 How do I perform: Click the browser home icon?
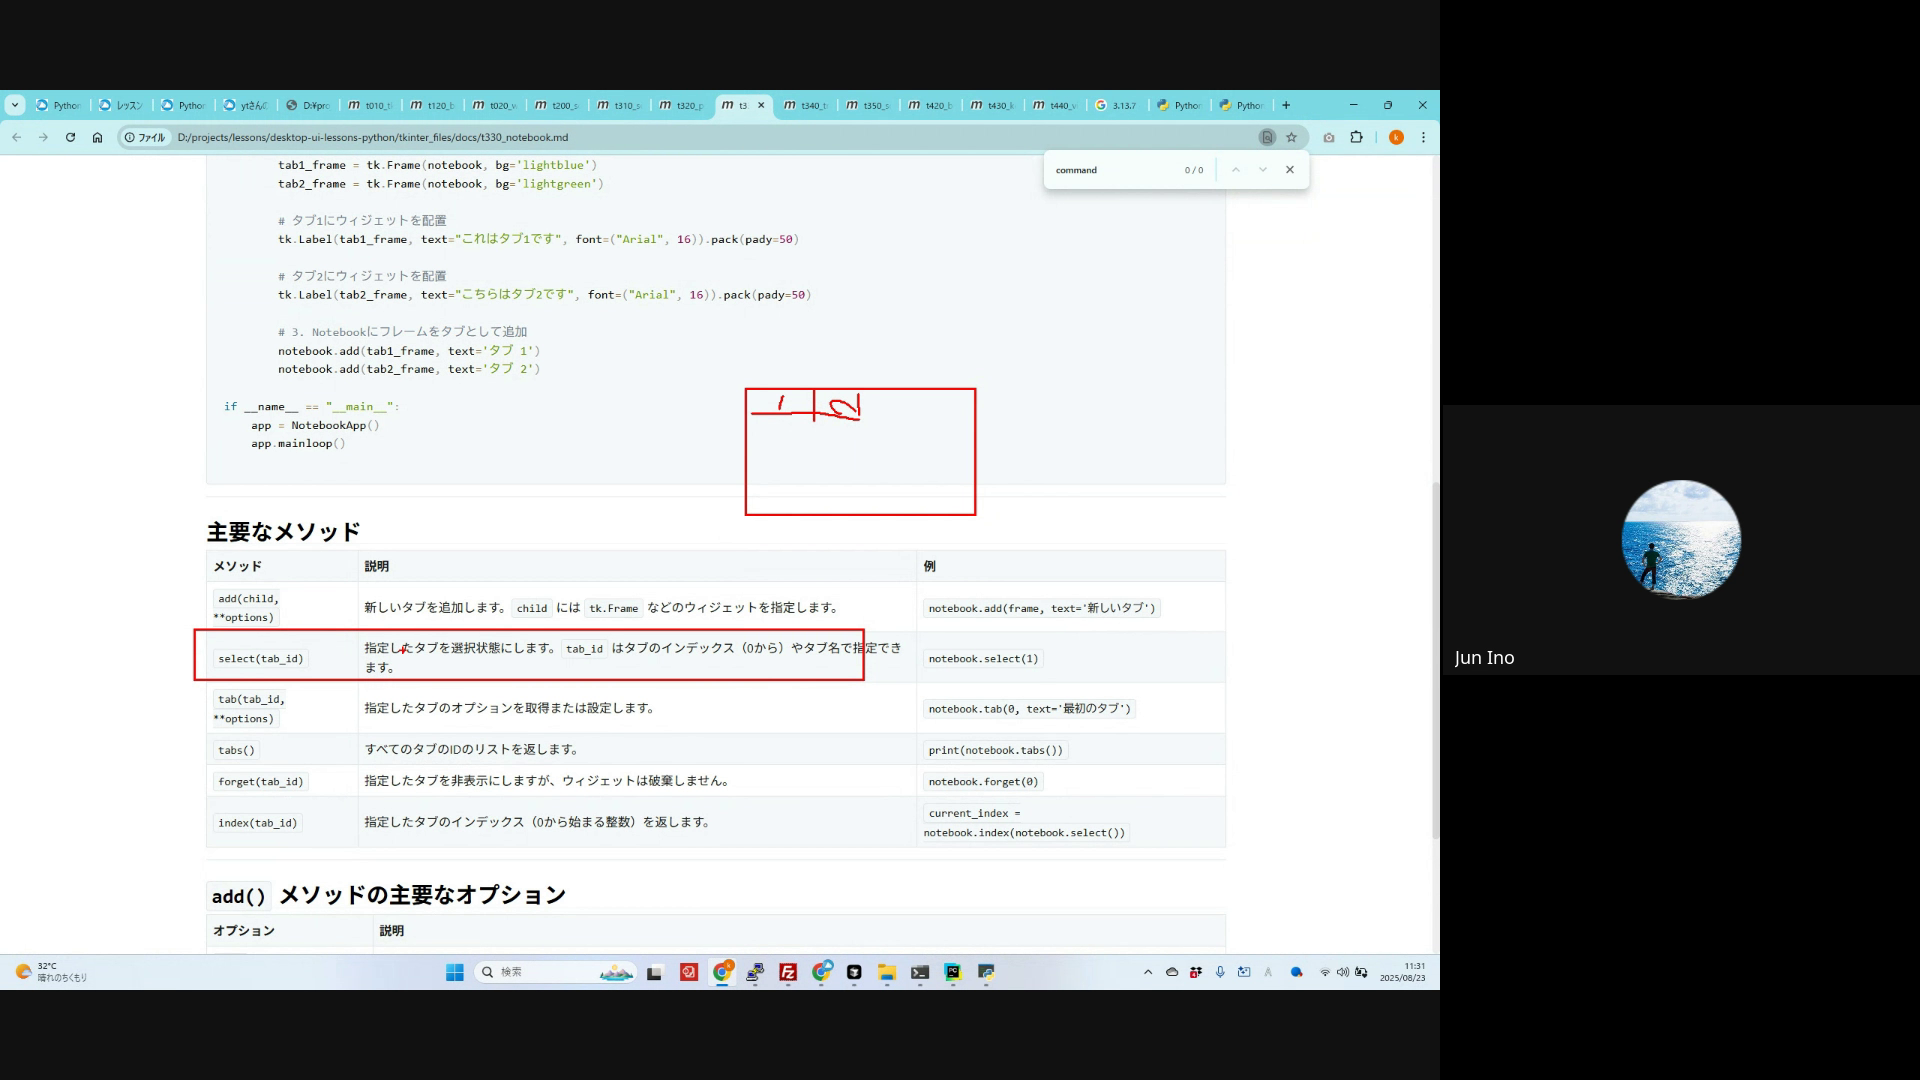[x=97, y=138]
